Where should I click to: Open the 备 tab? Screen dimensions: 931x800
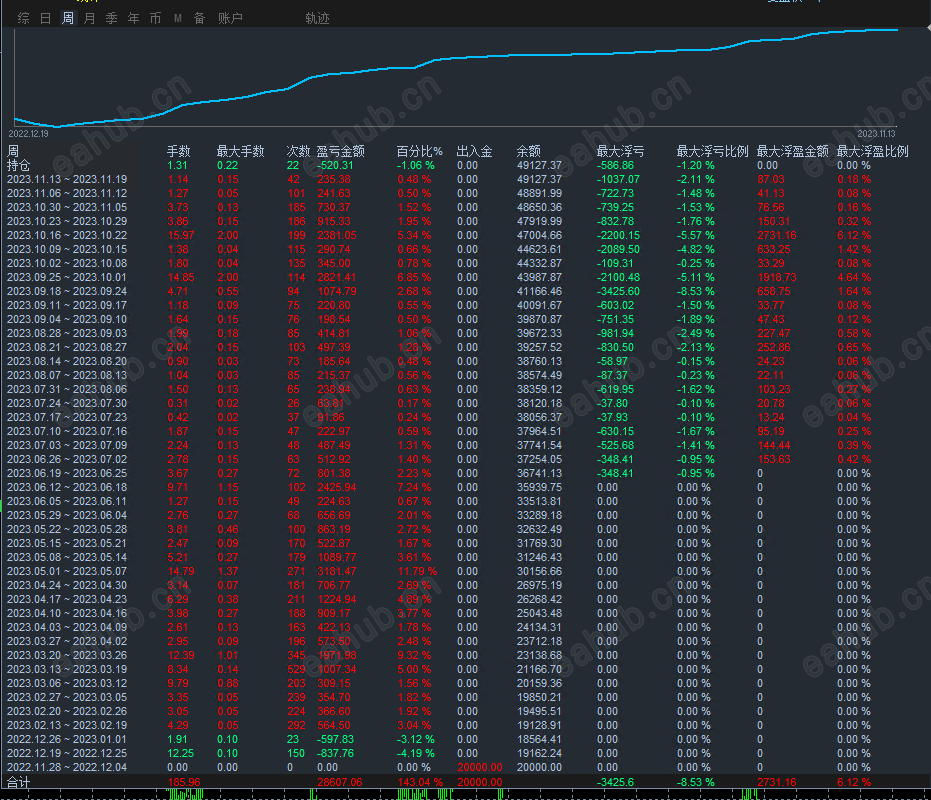(x=200, y=18)
